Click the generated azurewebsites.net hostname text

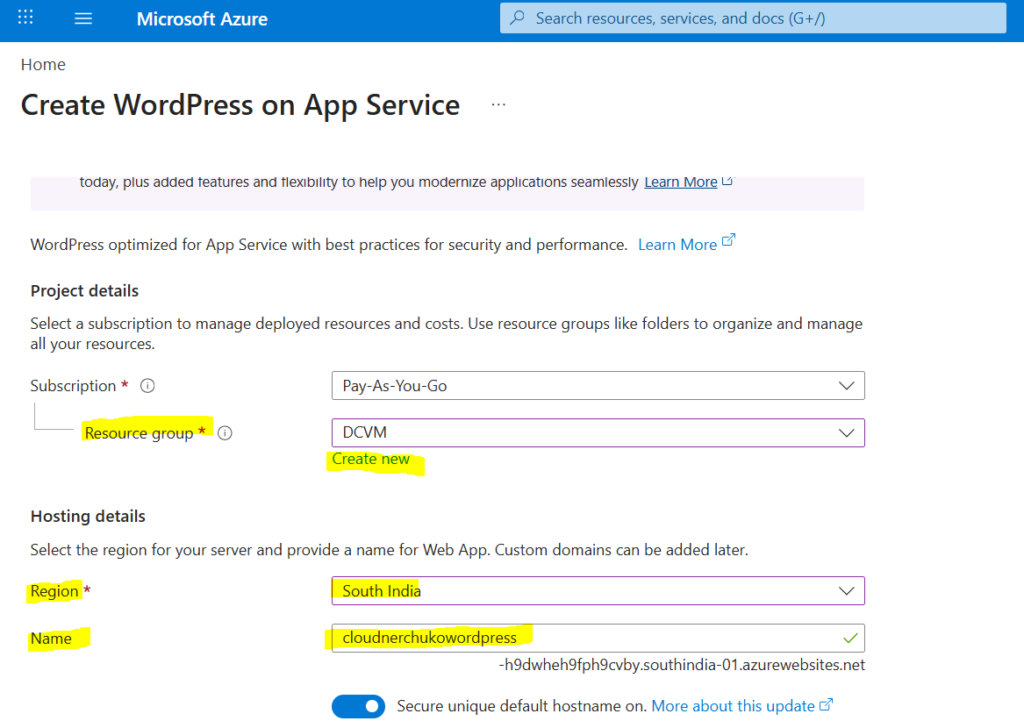[x=682, y=665]
